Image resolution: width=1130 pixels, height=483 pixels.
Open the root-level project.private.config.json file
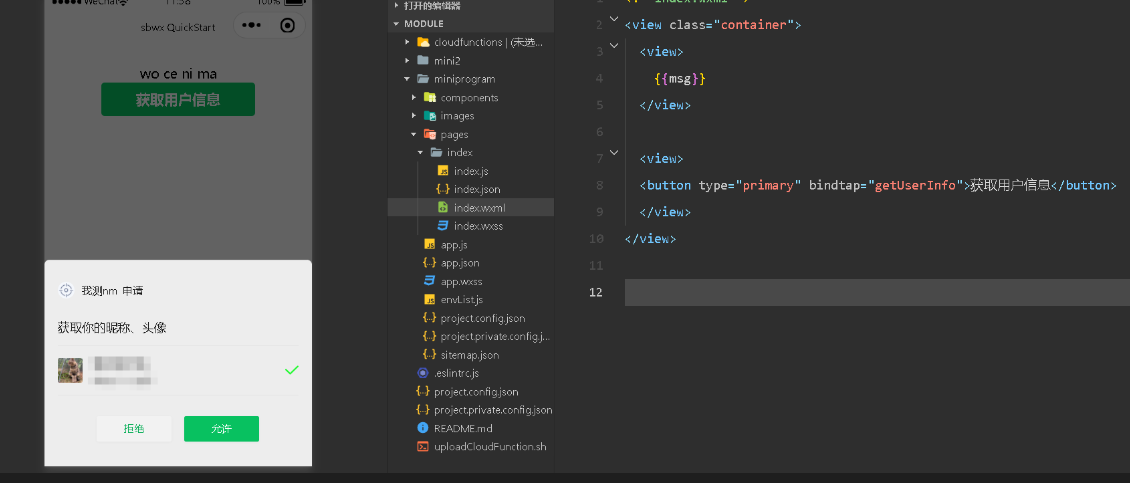493,410
